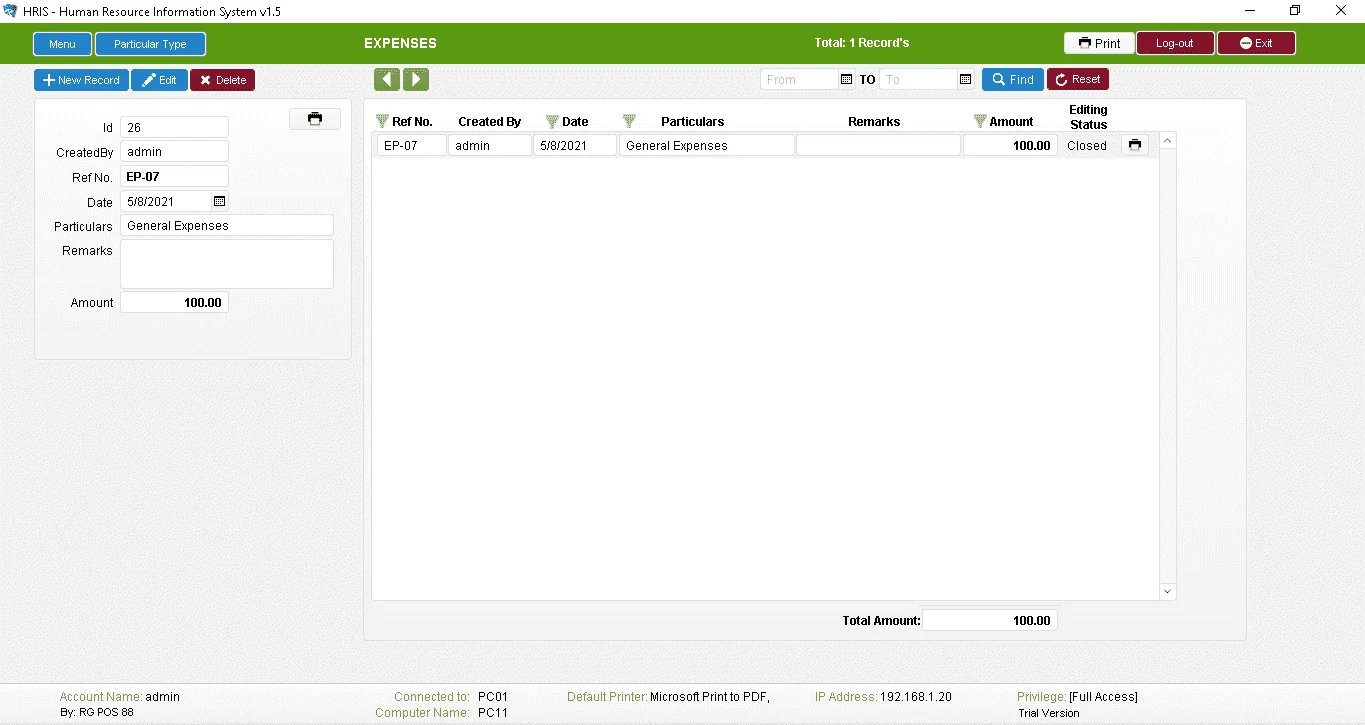
Task: Restore down the HRIS window
Action: (x=1295, y=11)
